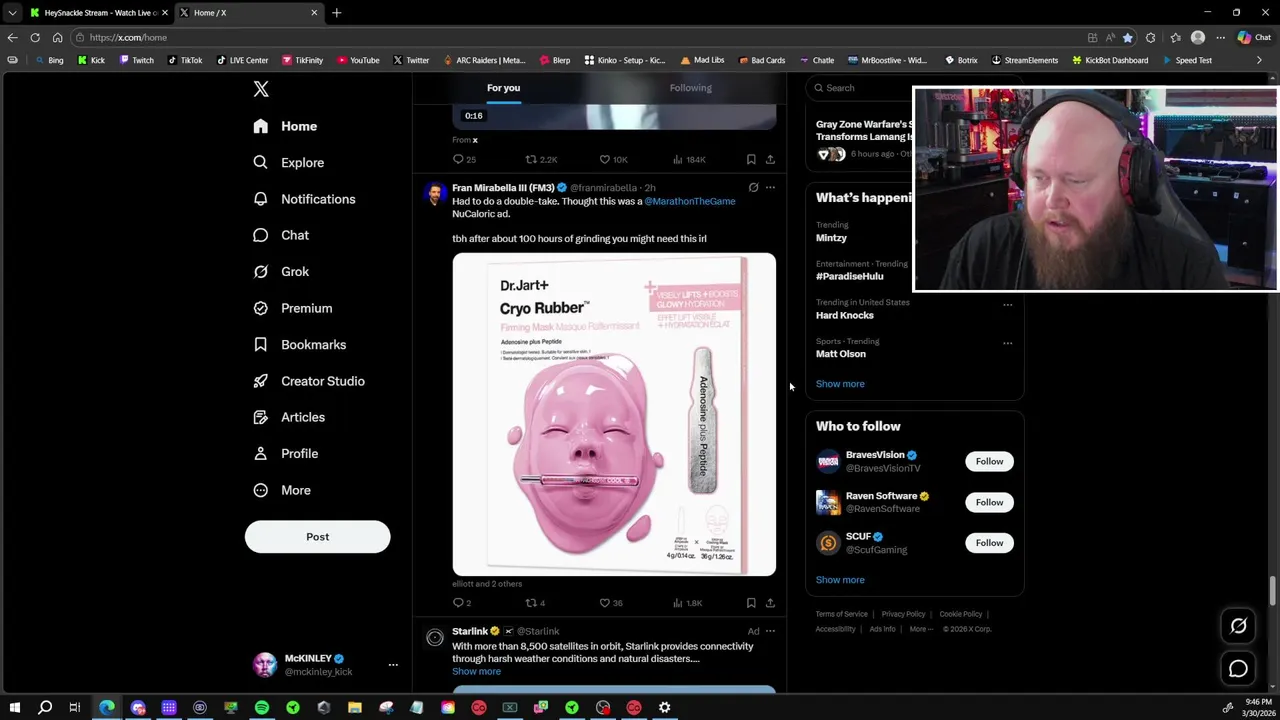Image resolution: width=1280 pixels, height=720 pixels.
Task: Open more options for Matt Olson trend
Action: point(1007,343)
